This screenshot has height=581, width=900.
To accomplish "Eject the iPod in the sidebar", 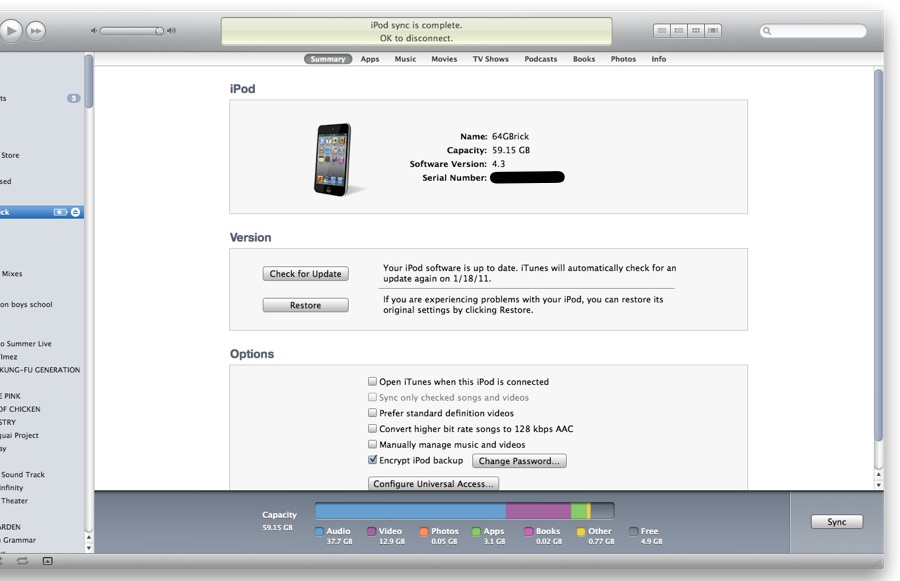I will point(75,212).
